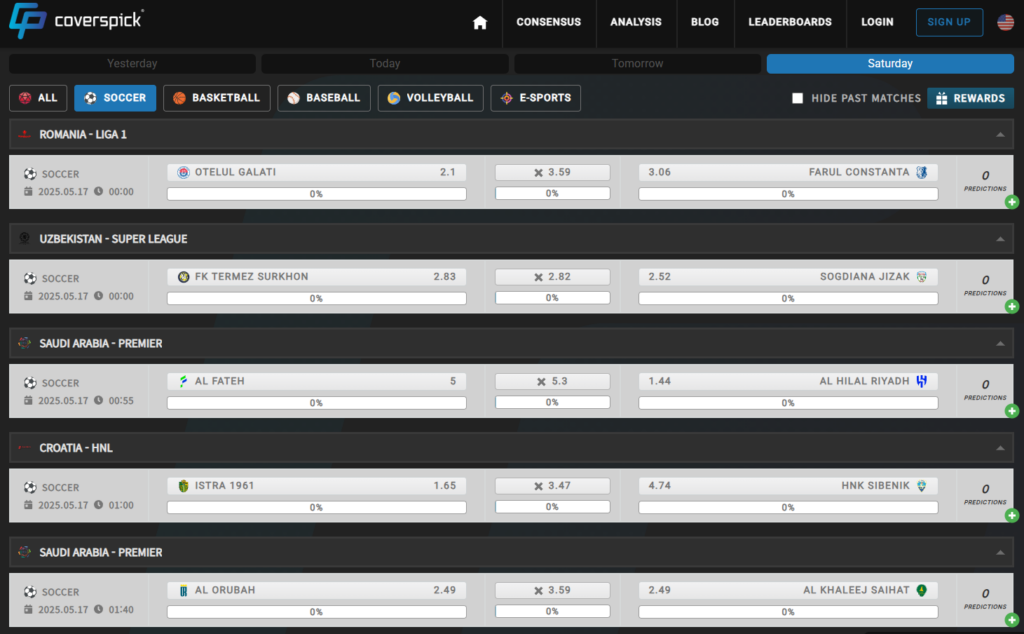
Task: Filter matches by E-Sports
Action: [536, 98]
